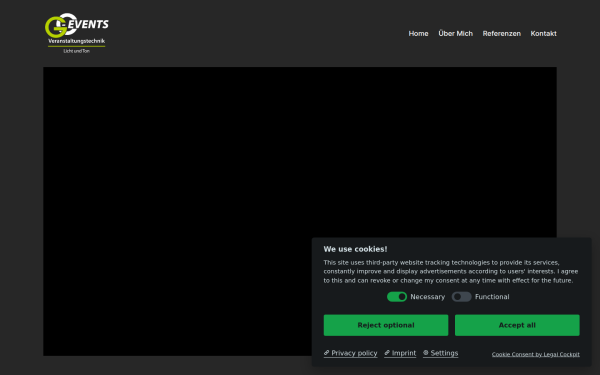This screenshot has height=375, width=600.
Task: Click the 'Functional' label text
Action: click(x=492, y=297)
